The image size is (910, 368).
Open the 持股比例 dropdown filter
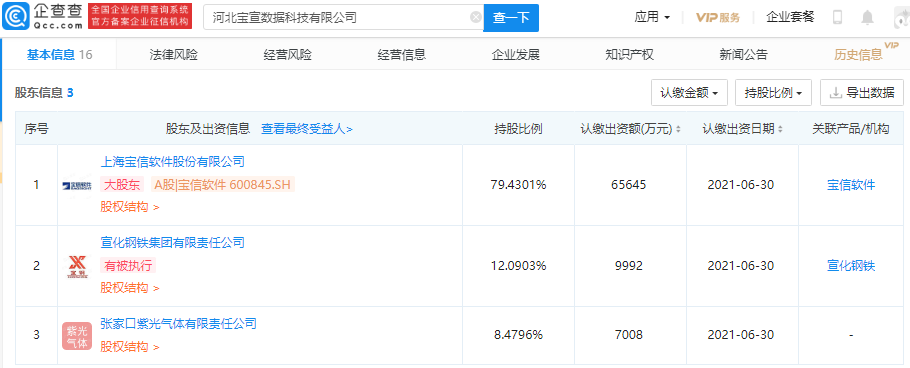click(x=773, y=93)
